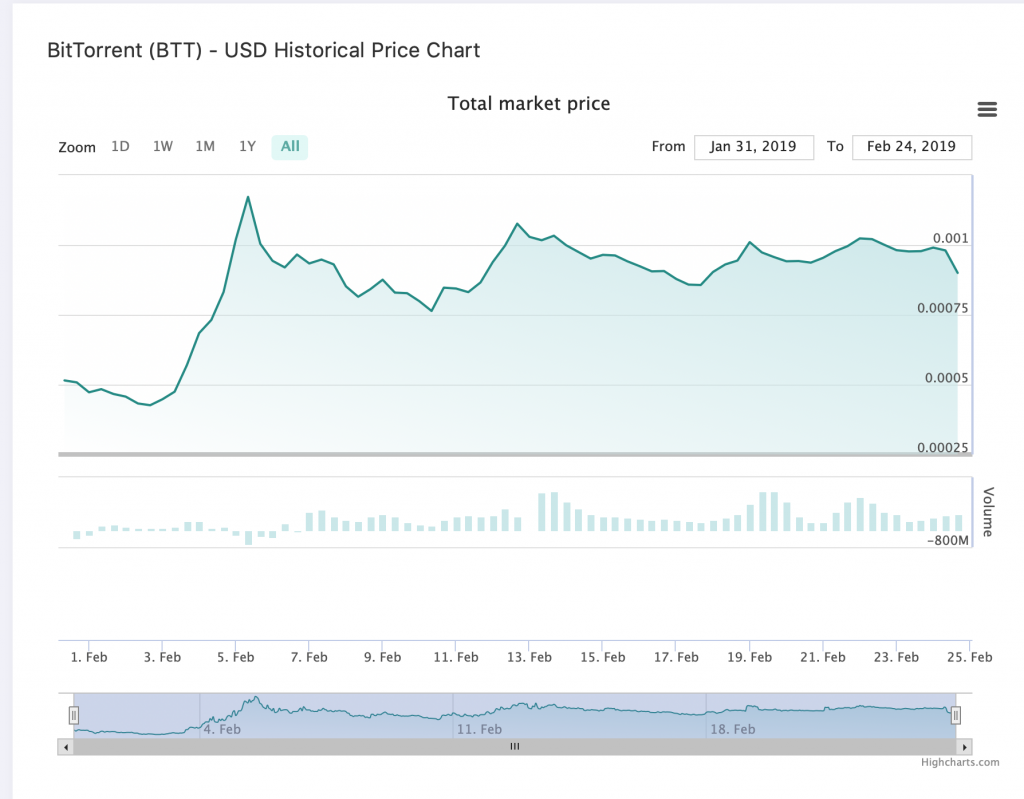The height and width of the screenshot is (799, 1024).
Task: Click the "23. Feb" date axis label
Action: click(x=896, y=657)
